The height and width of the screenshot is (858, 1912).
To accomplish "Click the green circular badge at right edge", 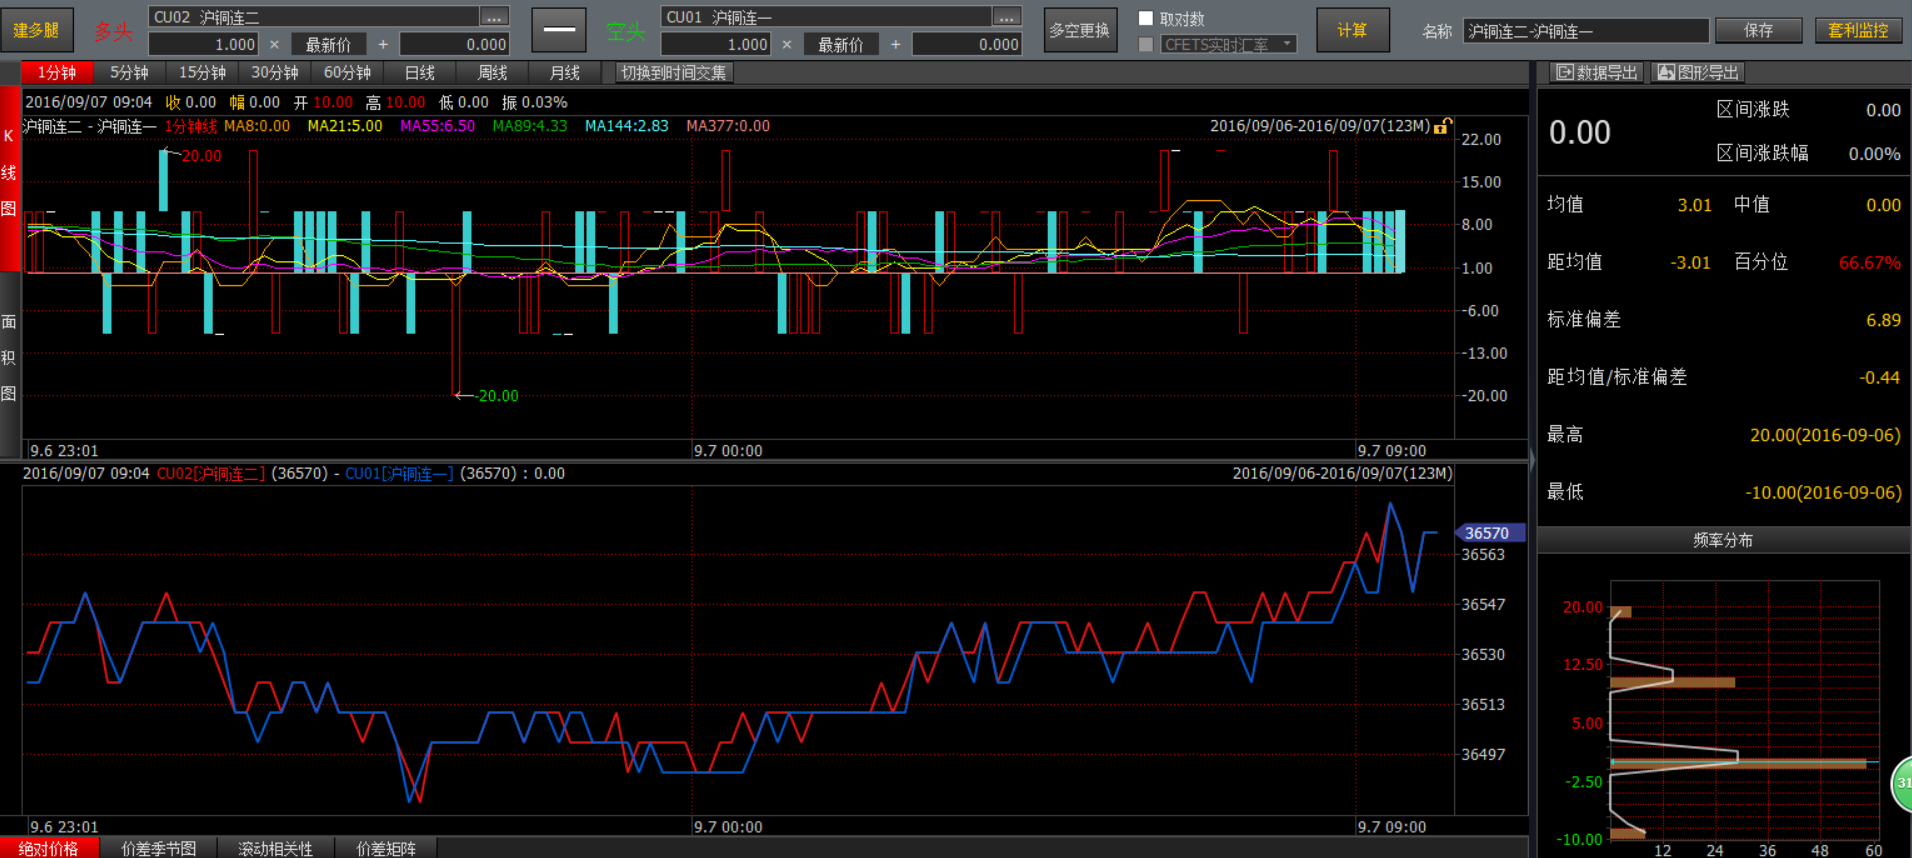I will pos(1901,783).
